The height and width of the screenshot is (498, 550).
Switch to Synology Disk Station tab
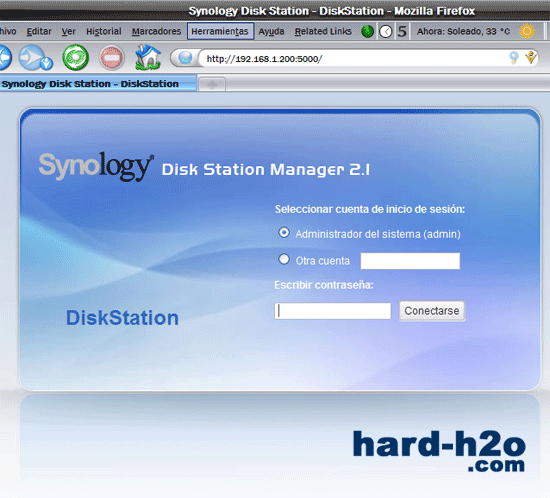pos(98,84)
